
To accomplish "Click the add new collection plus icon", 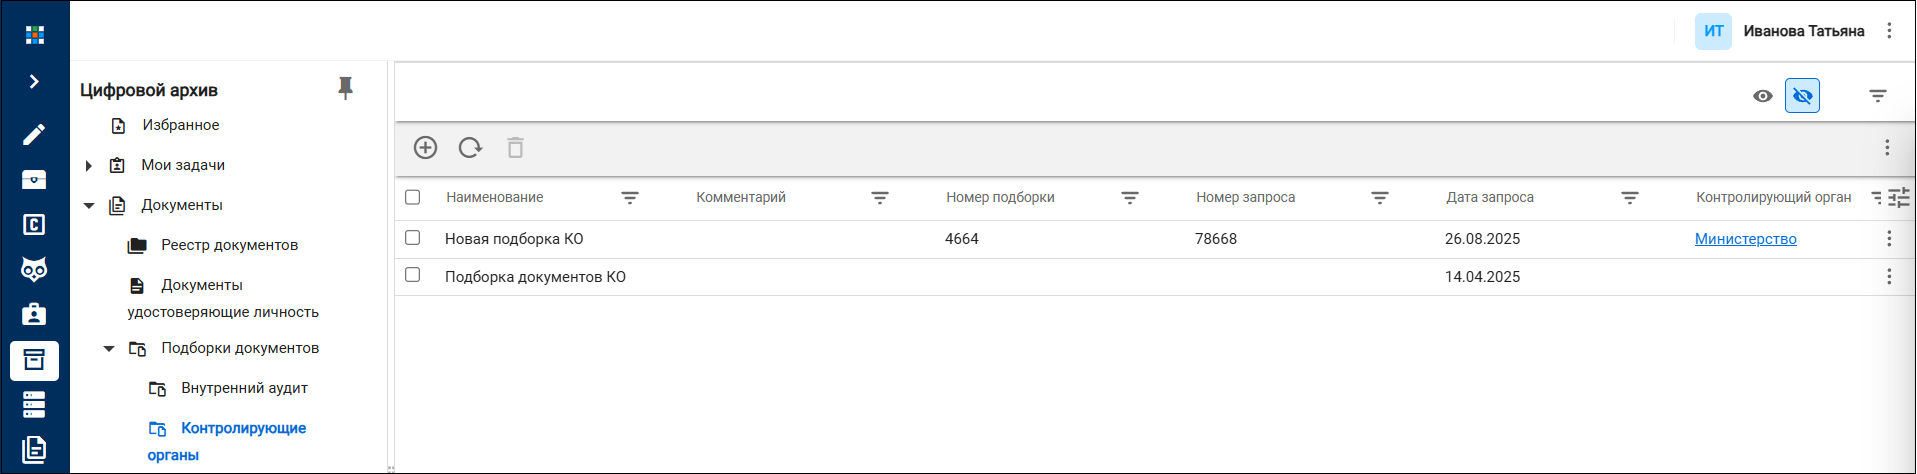I will pyautogui.click(x=425, y=148).
